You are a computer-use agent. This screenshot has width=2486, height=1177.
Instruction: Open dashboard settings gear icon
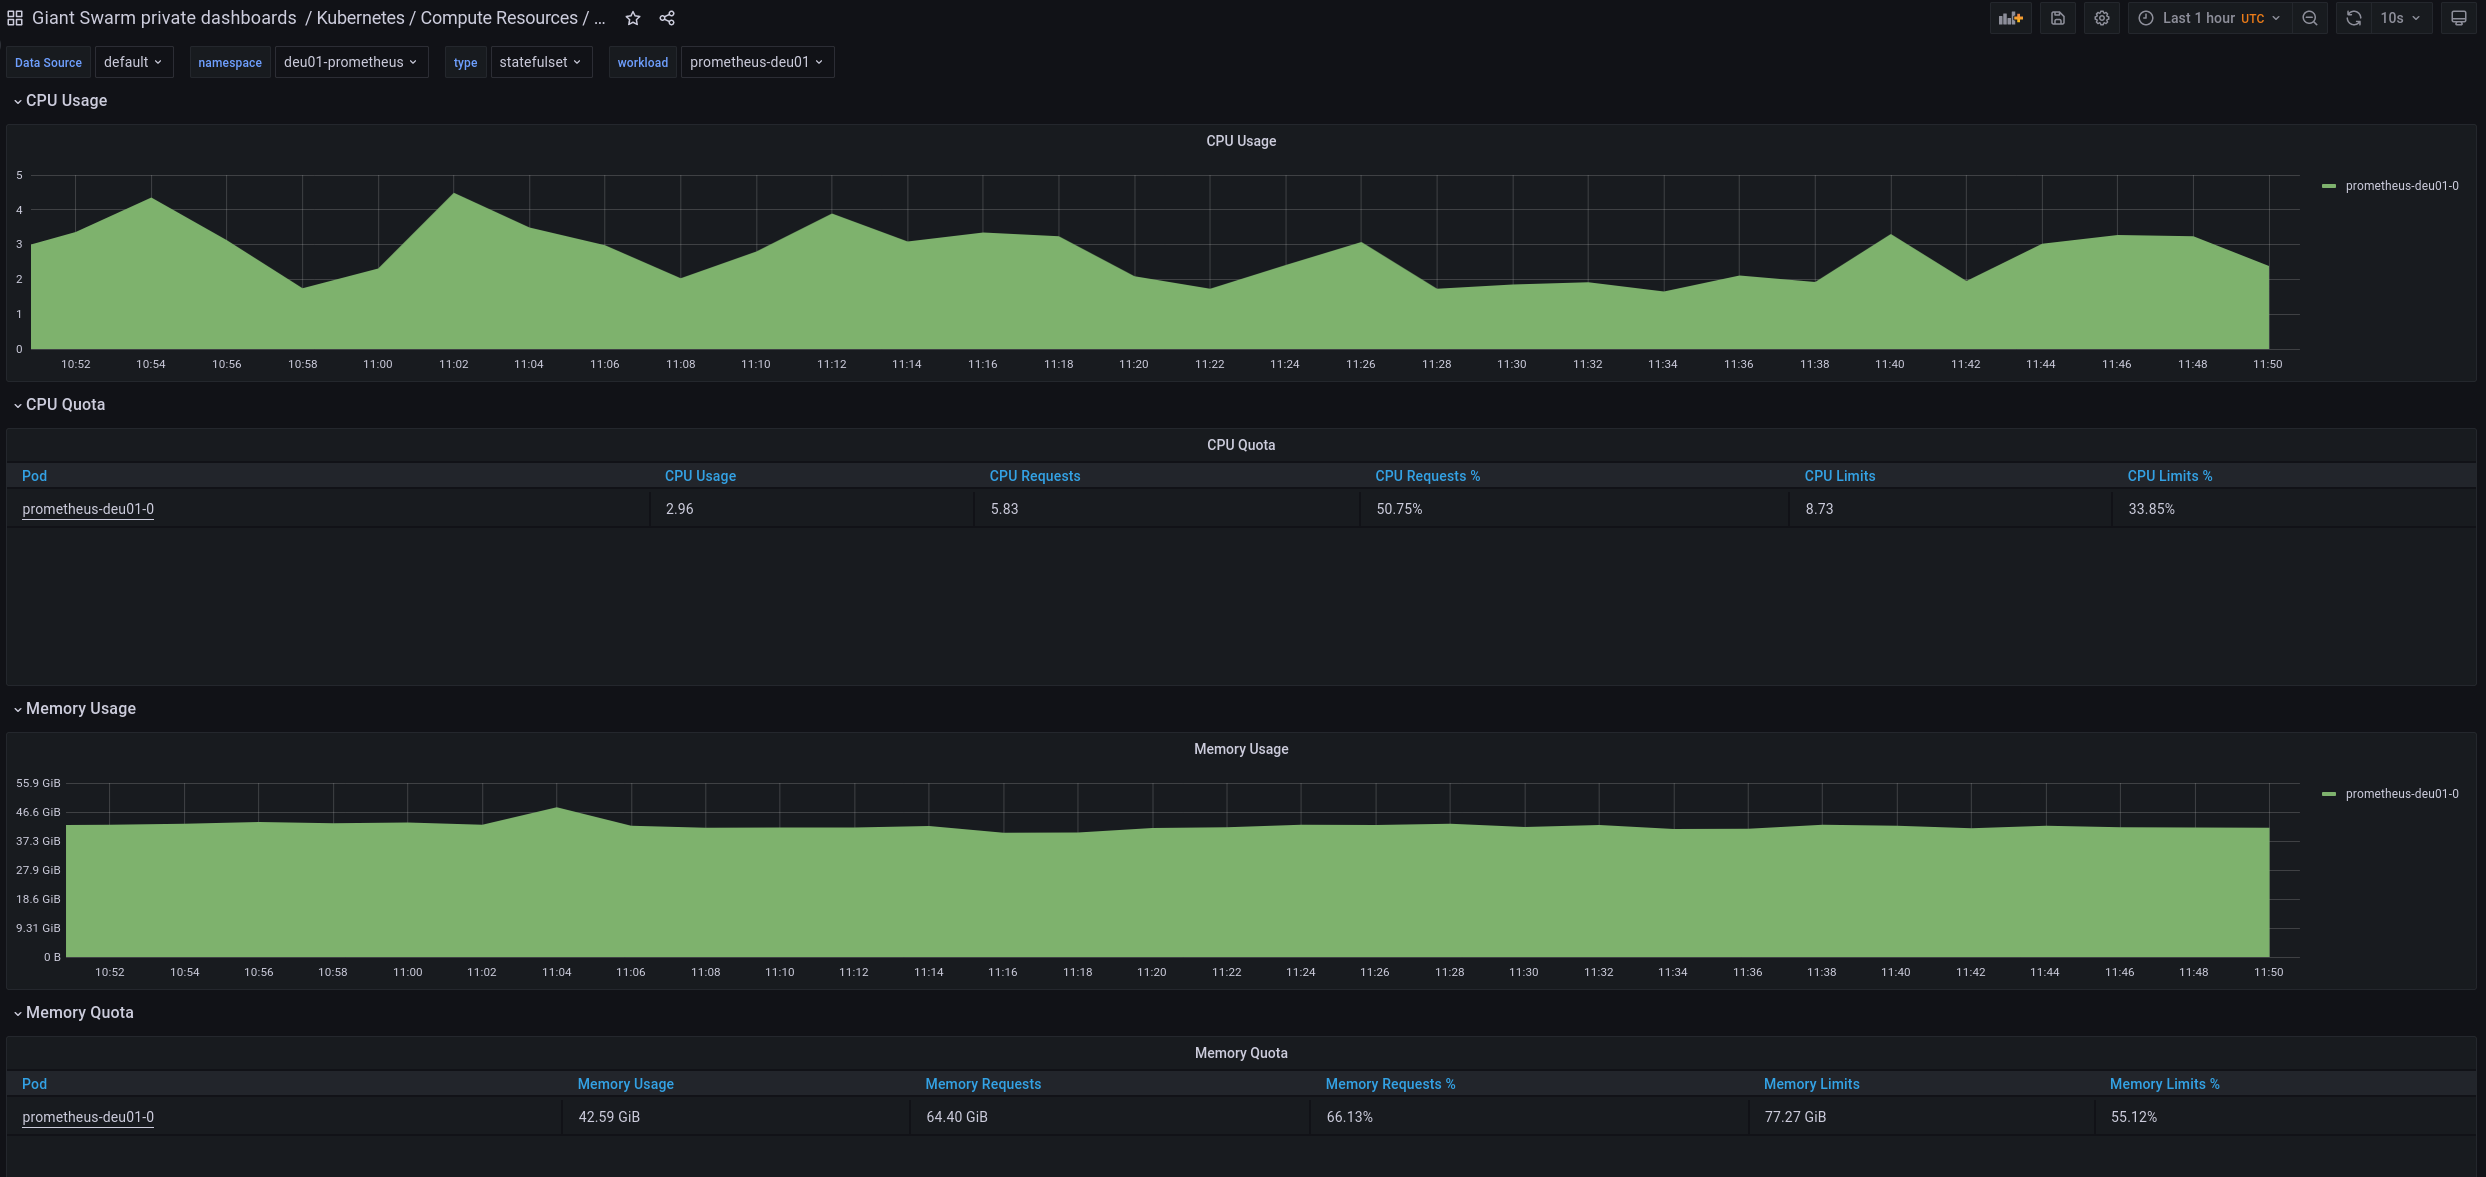click(x=2102, y=17)
